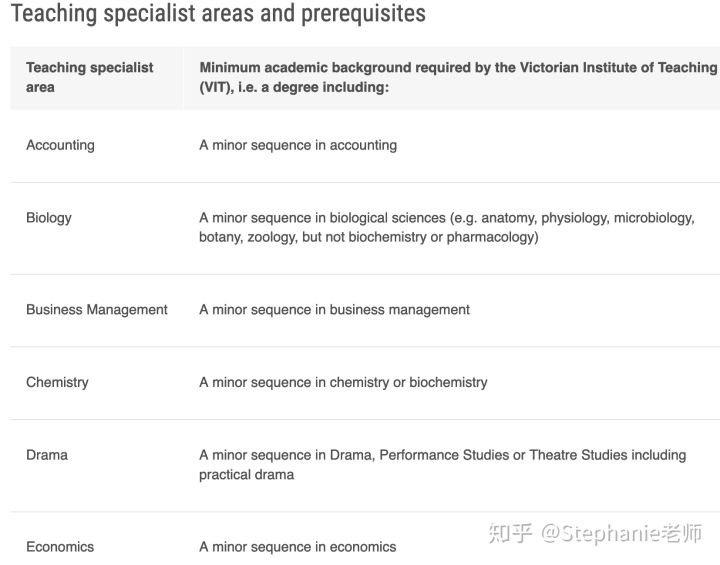Select the page heading 'Teaching specialist areas and prerequisites'
Image resolution: width=720 pixels, height=565 pixels.
(x=218, y=13)
